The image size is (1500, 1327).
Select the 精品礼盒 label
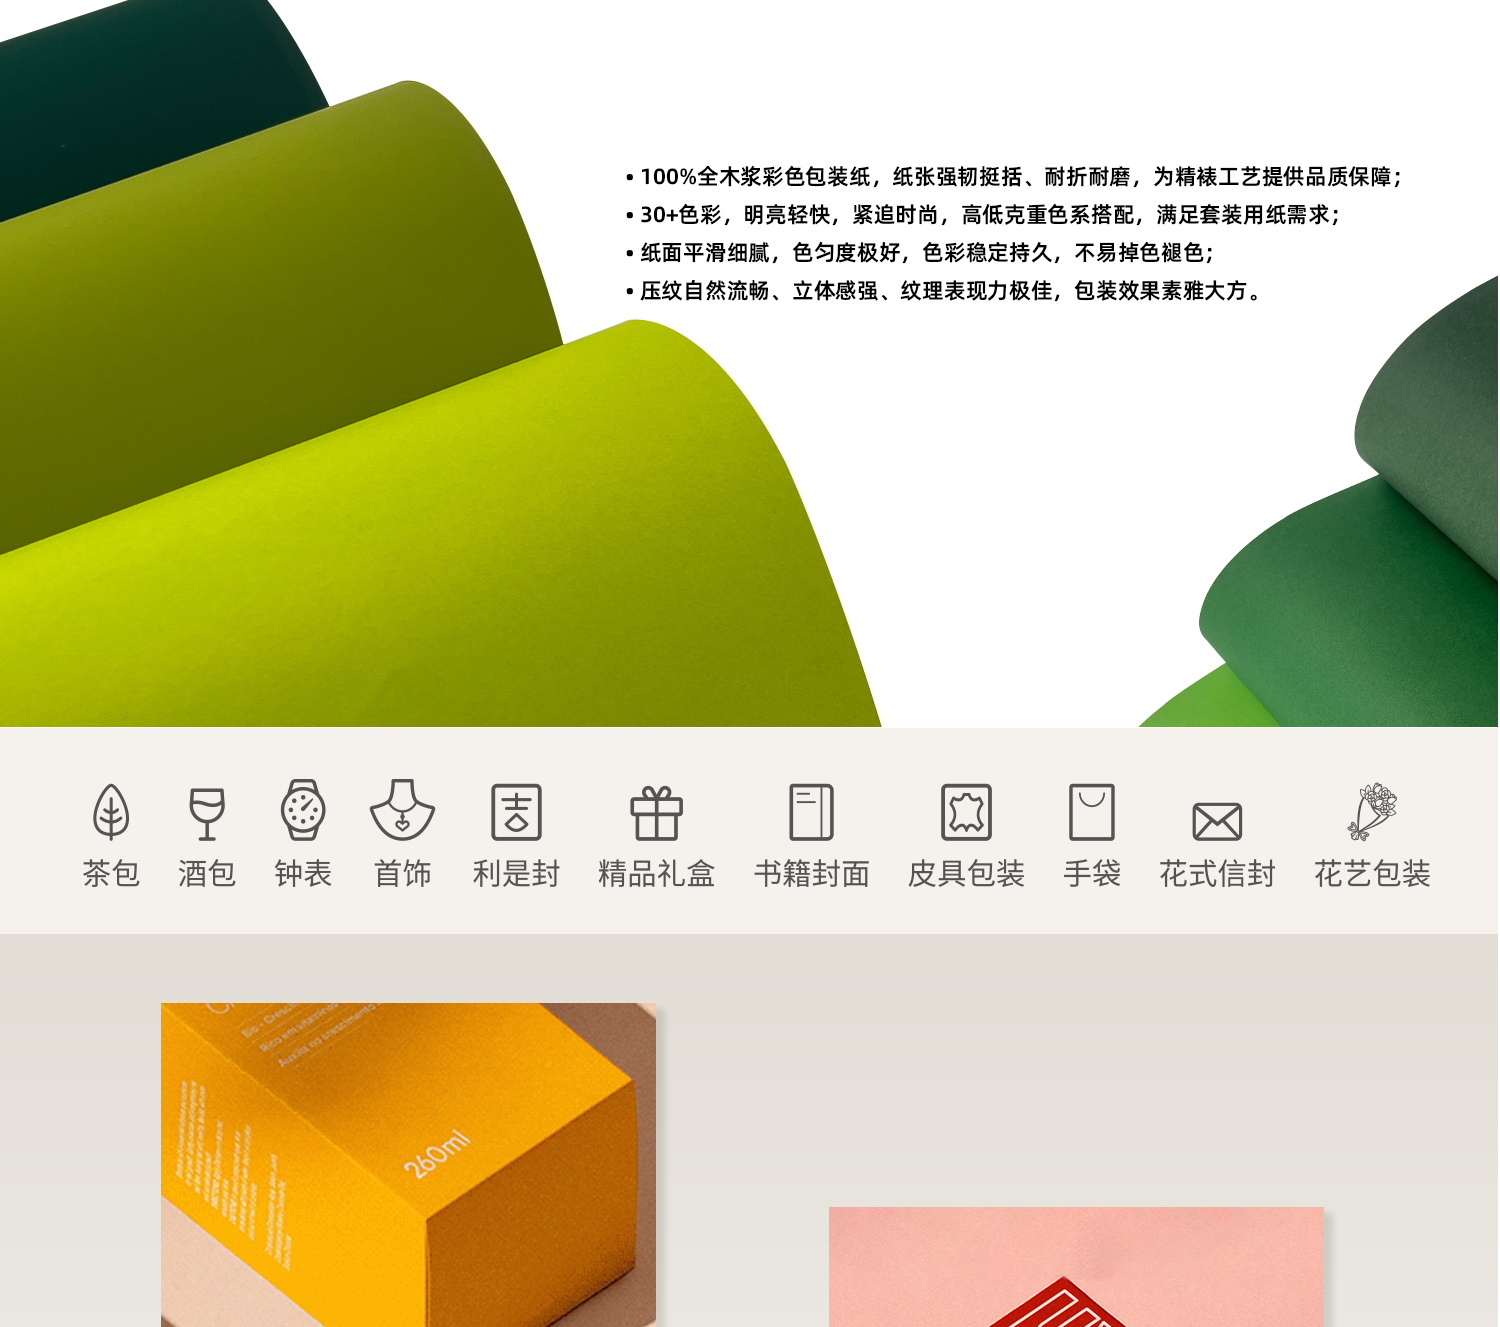[x=656, y=873]
